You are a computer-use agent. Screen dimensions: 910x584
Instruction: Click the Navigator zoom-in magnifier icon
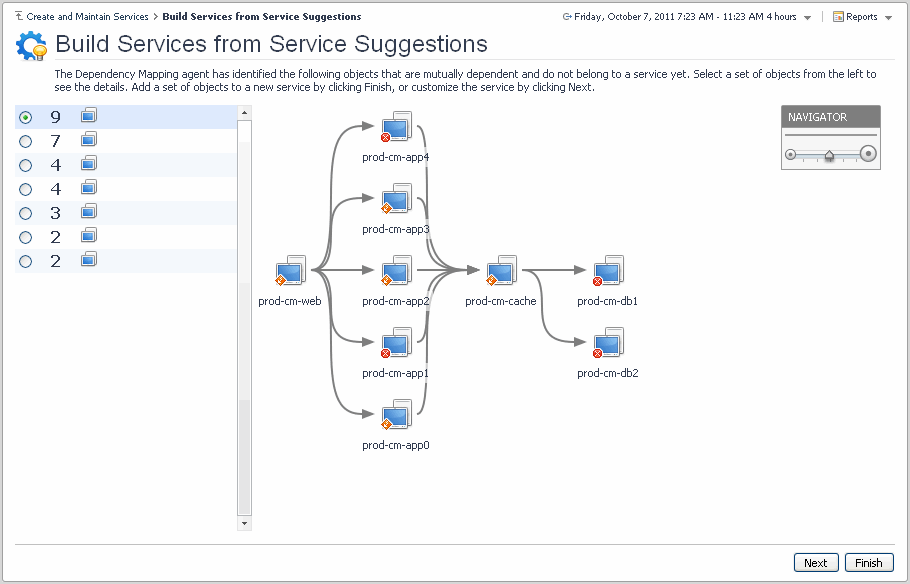868,154
